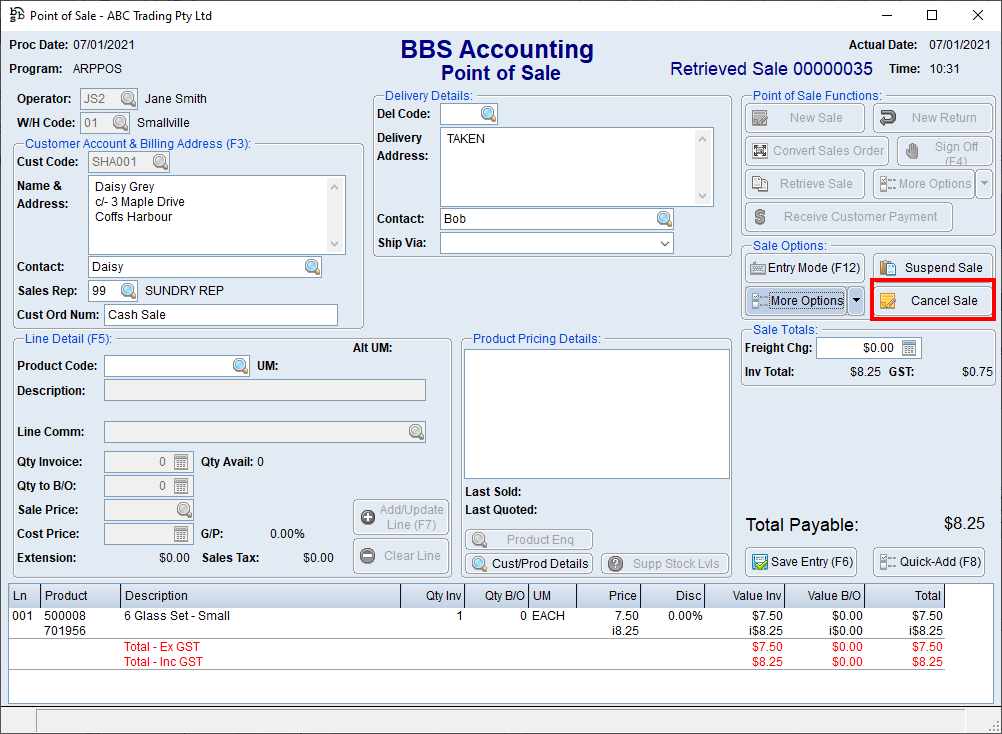Click the Product Code input field
This screenshot has height=734, width=1002.
tap(167, 366)
